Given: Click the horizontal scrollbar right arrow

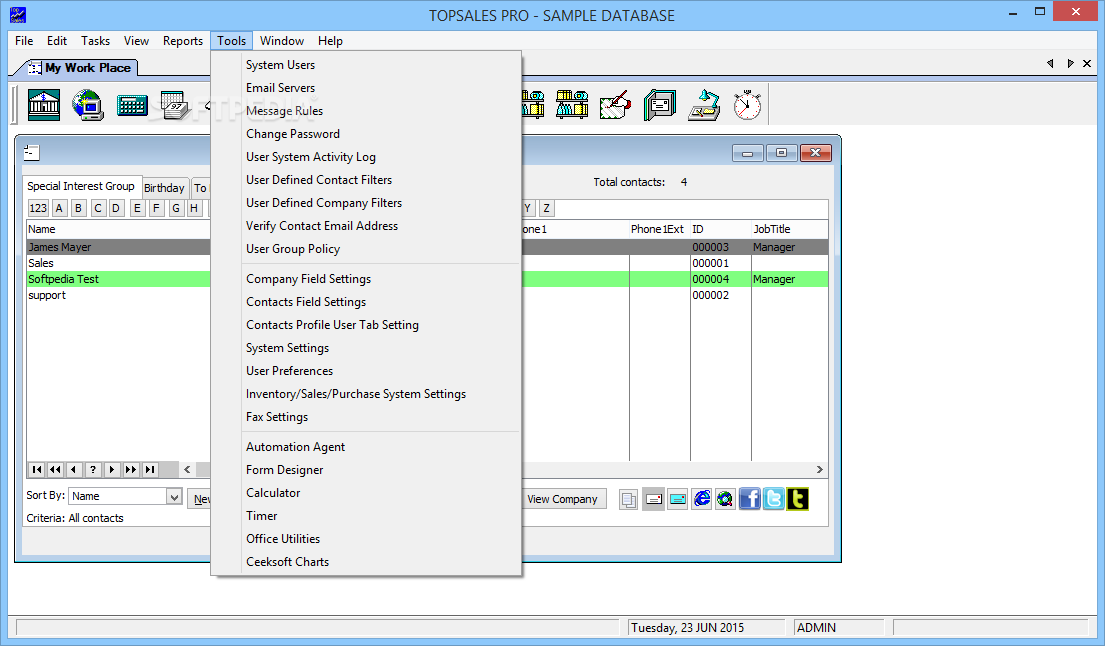Looking at the screenshot, I should (820, 470).
